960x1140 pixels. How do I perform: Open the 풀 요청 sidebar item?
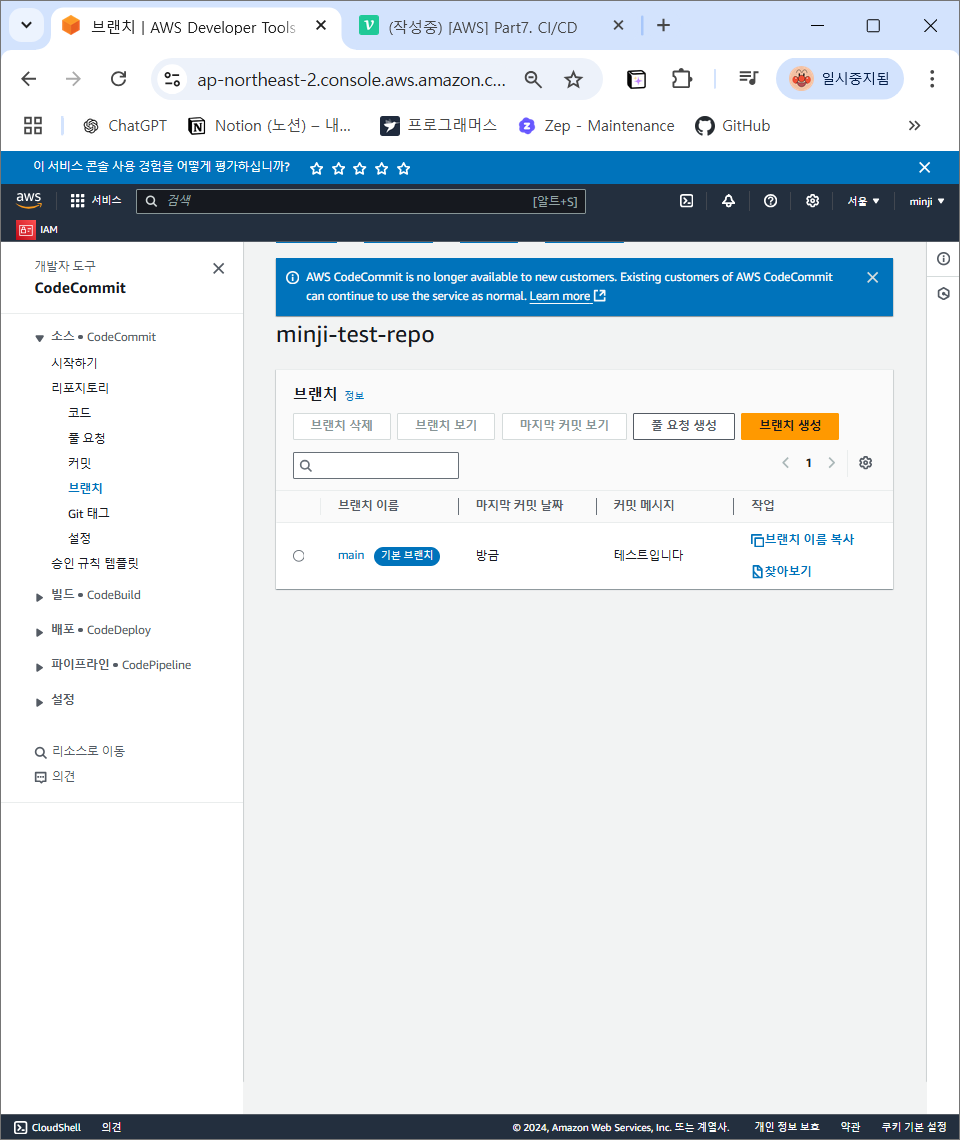point(87,438)
